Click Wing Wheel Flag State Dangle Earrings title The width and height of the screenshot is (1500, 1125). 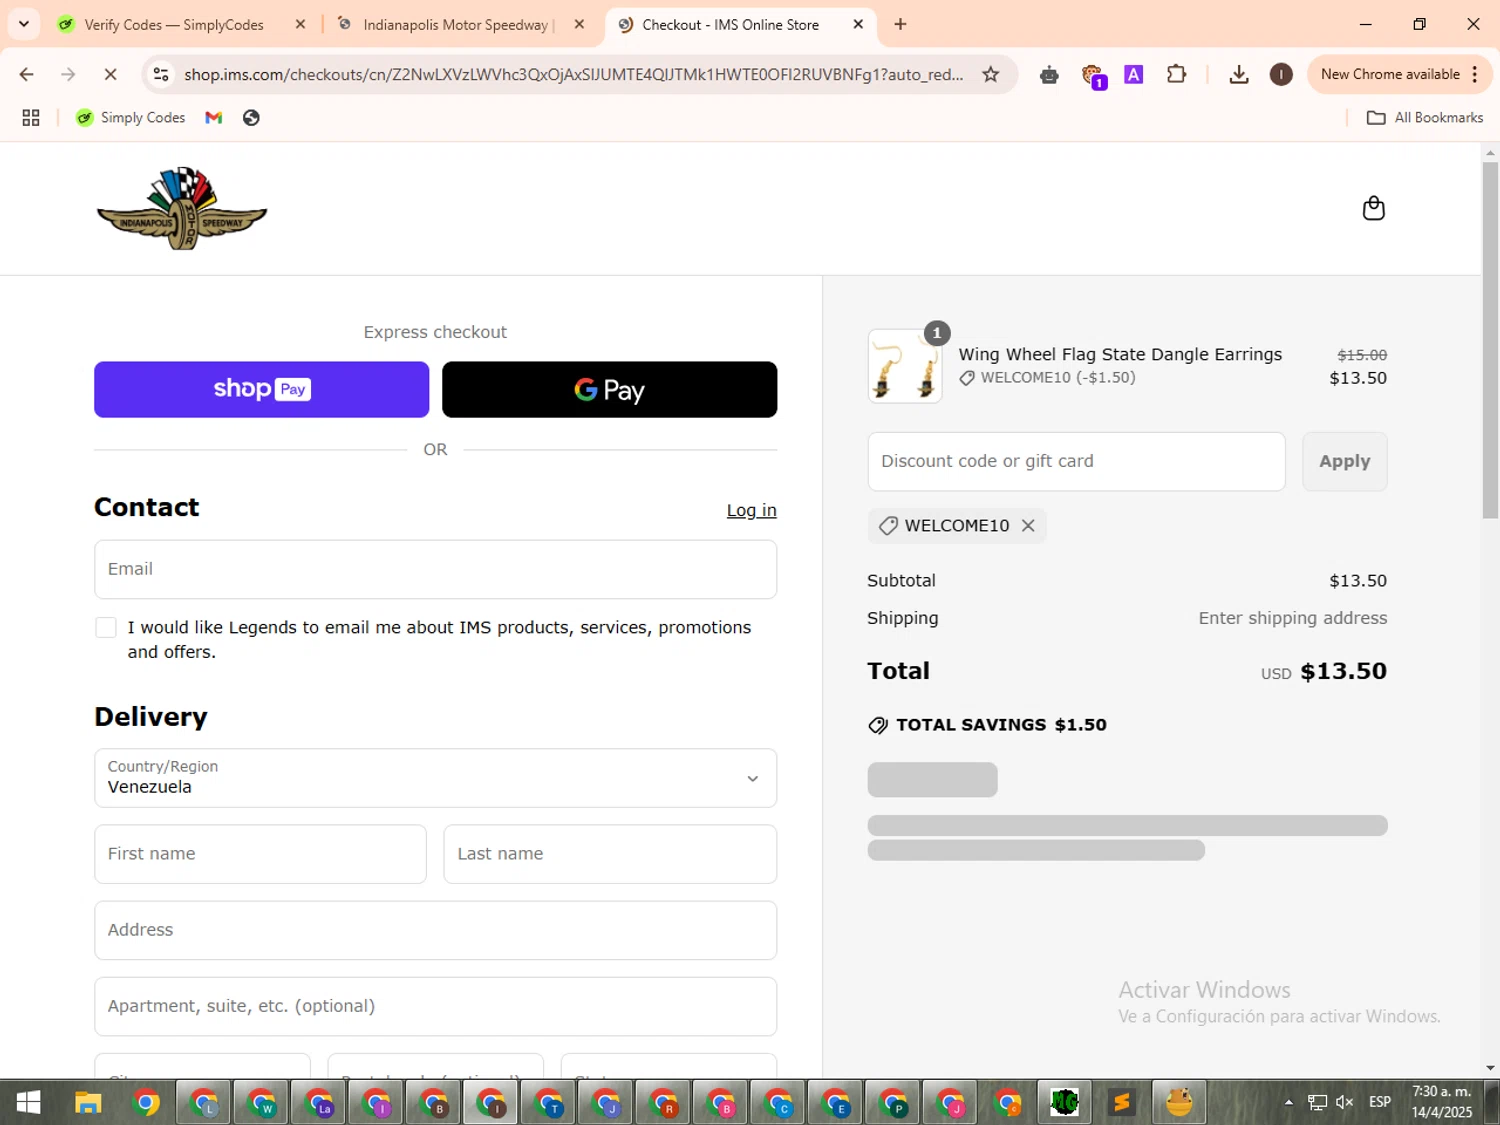coord(1120,355)
